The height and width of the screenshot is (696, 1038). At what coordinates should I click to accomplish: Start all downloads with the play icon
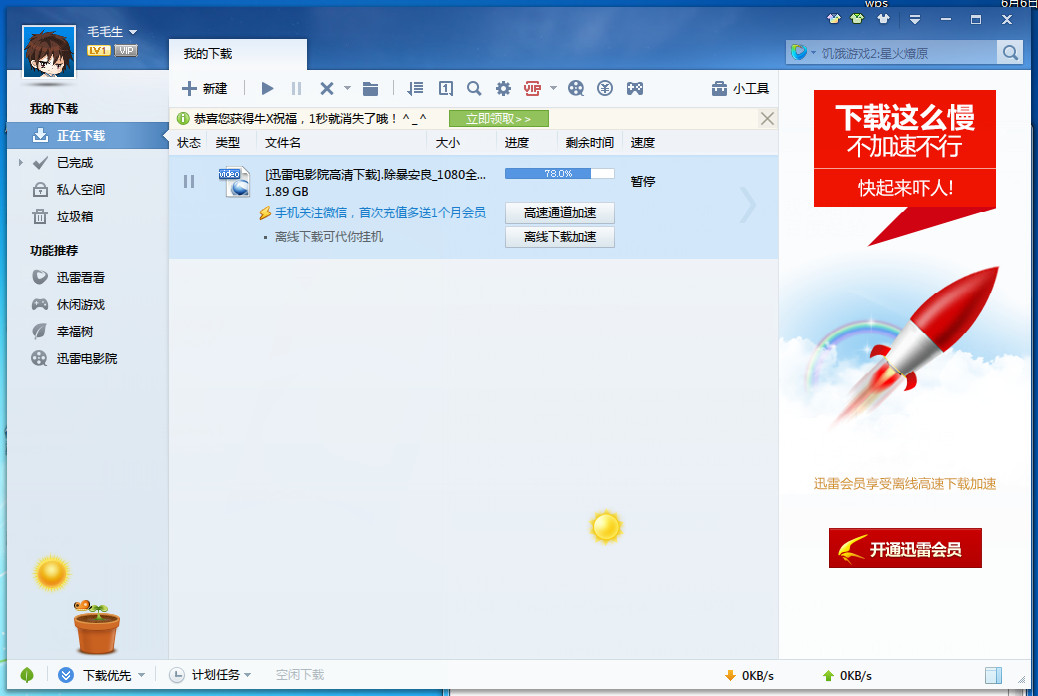[x=267, y=88]
